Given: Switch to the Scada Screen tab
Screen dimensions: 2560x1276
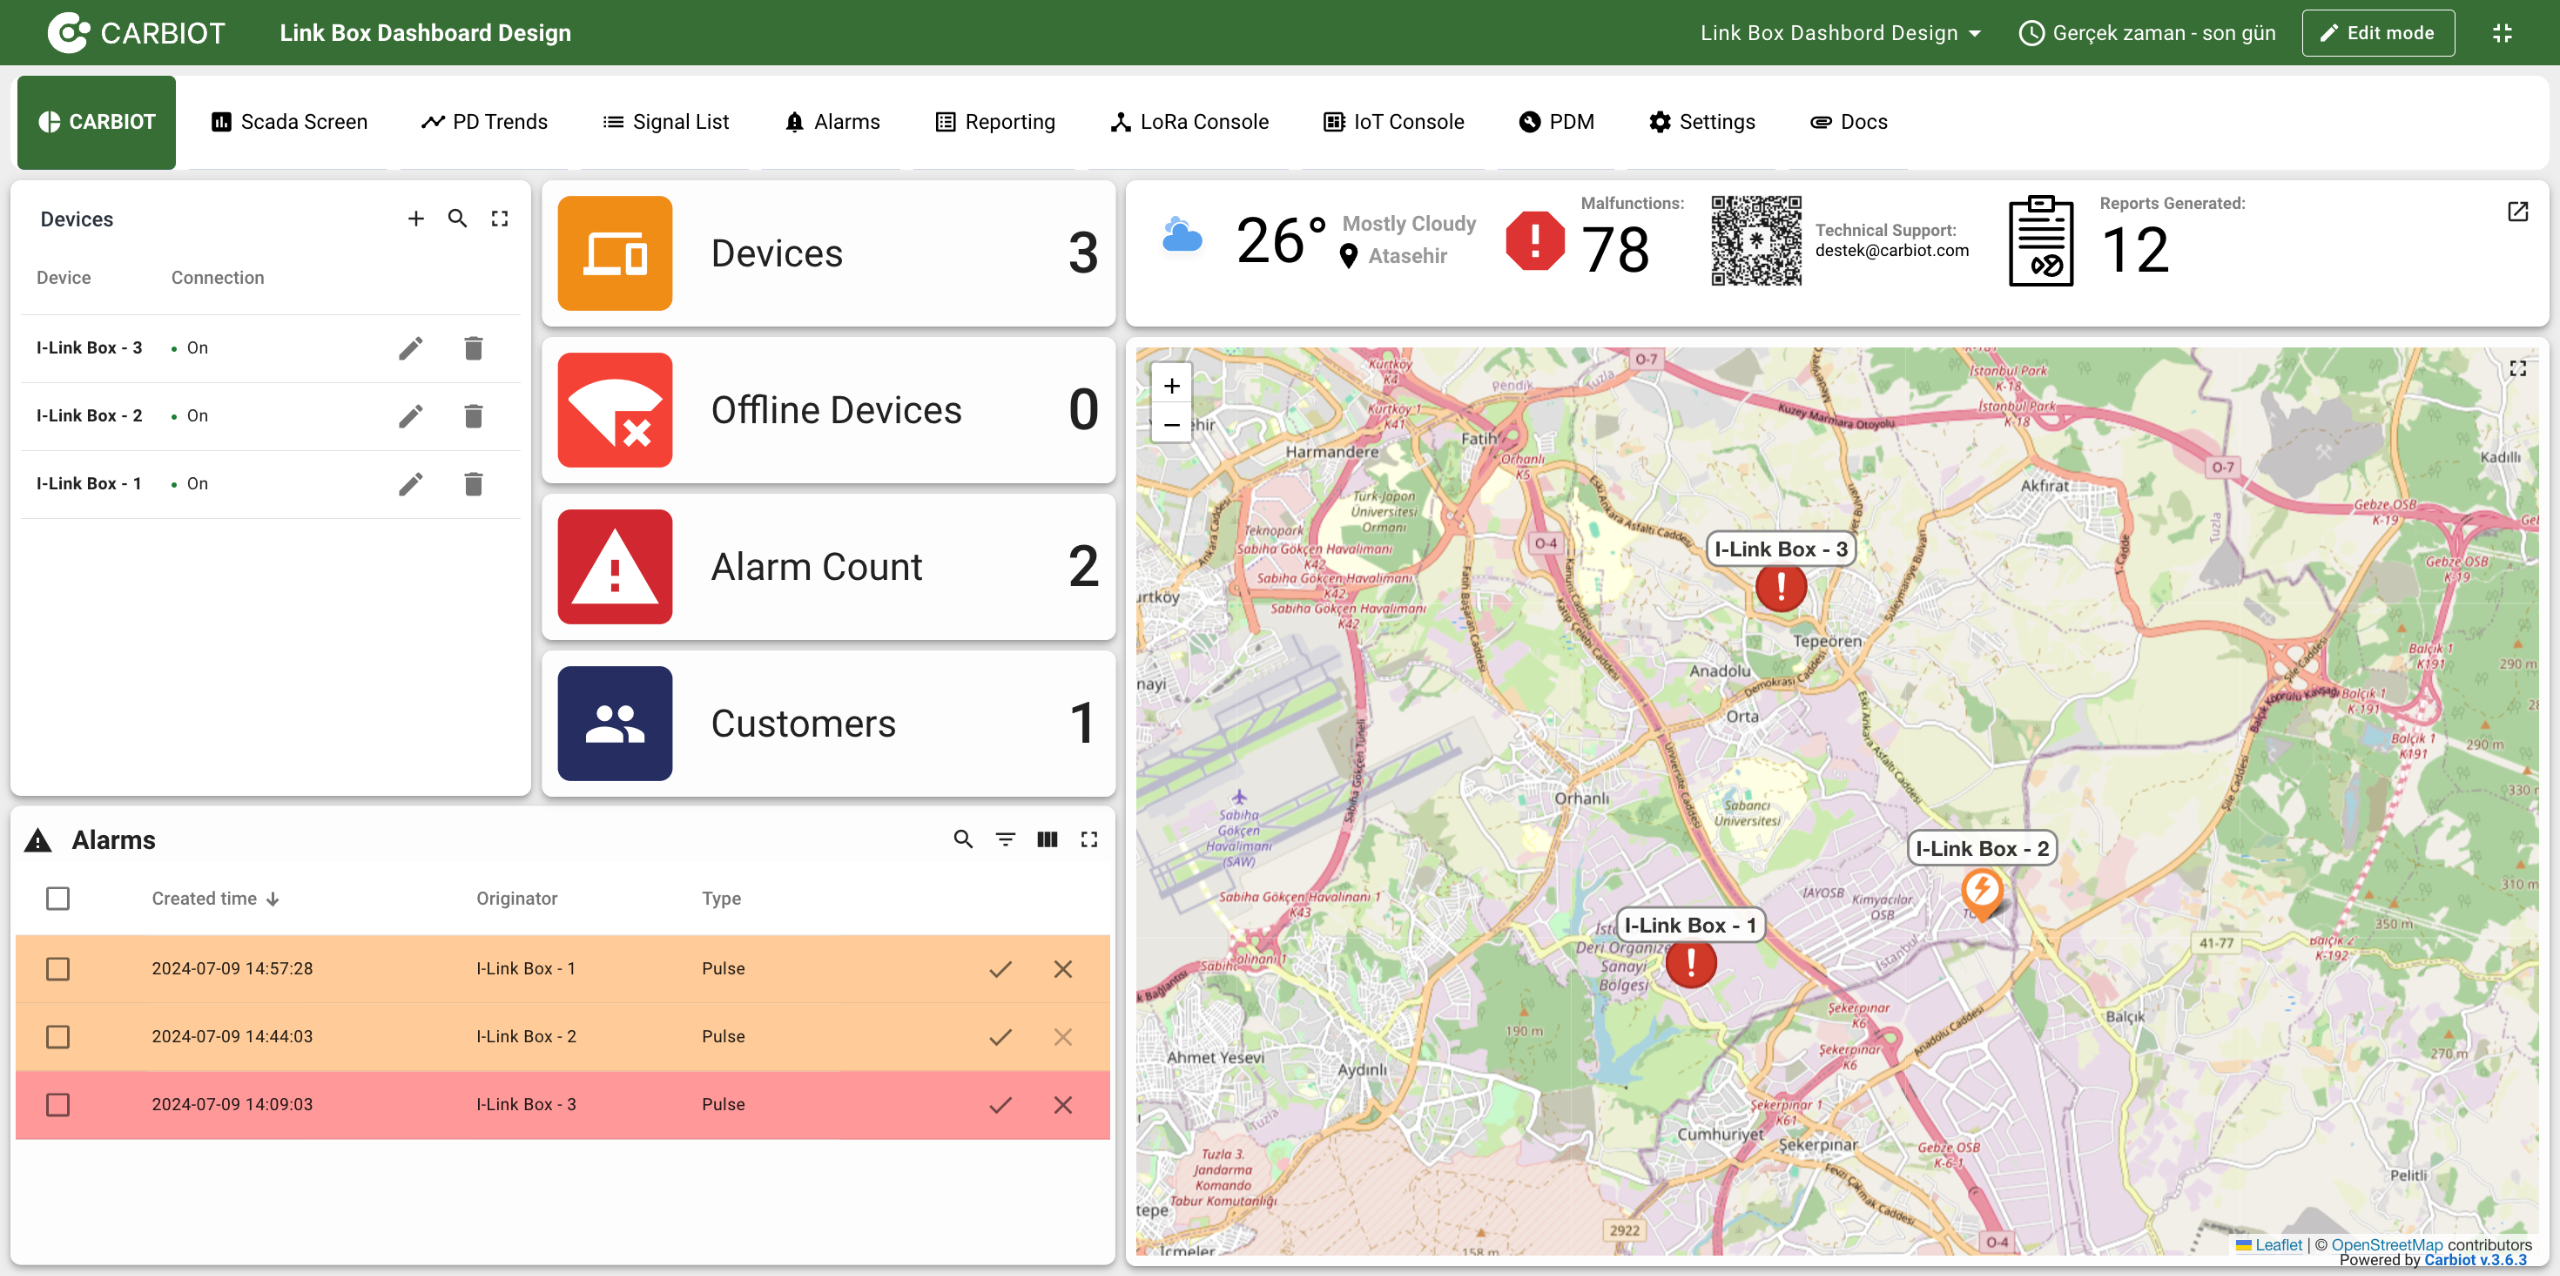Looking at the screenshot, I should tap(290, 122).
